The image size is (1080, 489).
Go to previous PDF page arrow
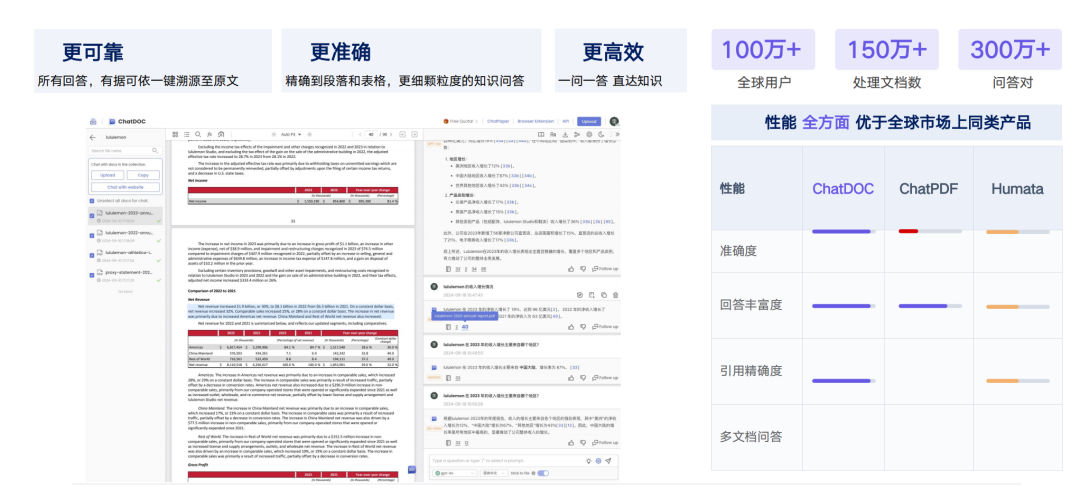360,134
